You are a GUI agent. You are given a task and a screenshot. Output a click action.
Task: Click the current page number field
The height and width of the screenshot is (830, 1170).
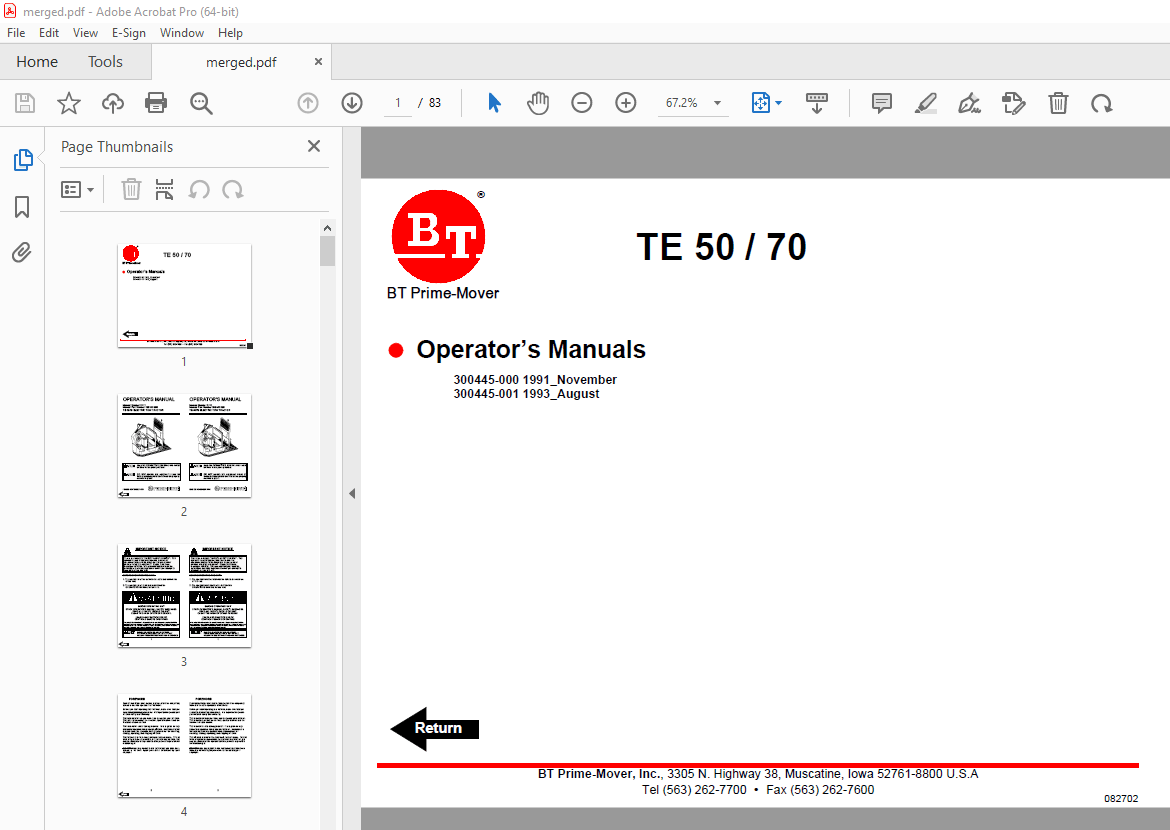pyautogui.click(x=398, y=103)
